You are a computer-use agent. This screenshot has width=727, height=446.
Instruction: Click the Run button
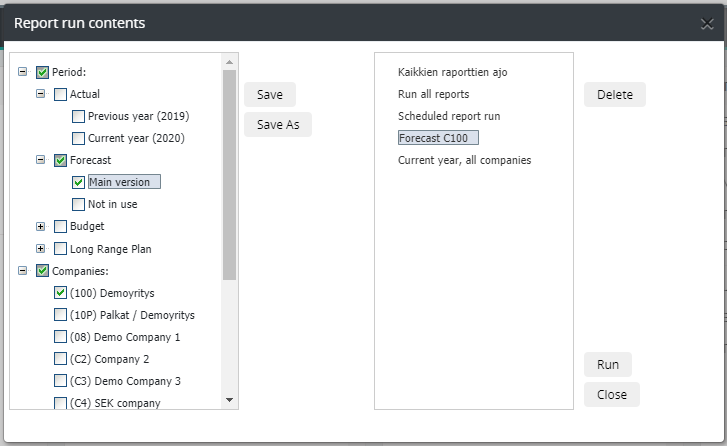pyautogui.click(x=608, y=364)
